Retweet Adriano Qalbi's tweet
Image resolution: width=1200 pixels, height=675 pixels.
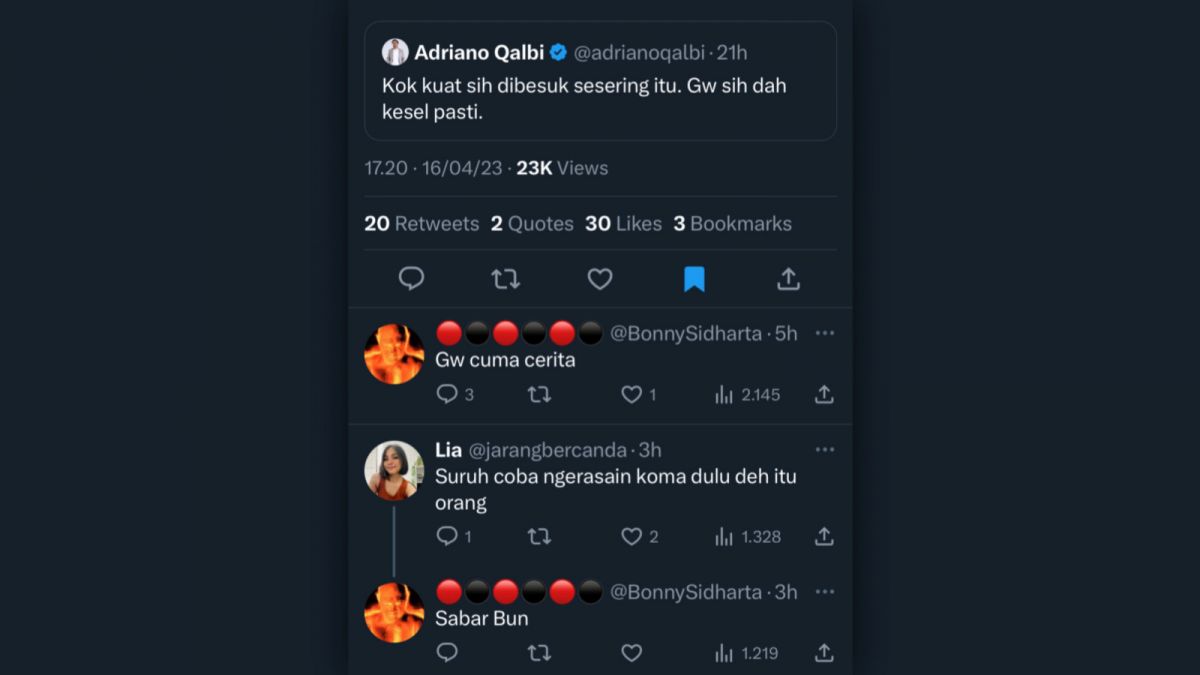(x=505, y=279)
